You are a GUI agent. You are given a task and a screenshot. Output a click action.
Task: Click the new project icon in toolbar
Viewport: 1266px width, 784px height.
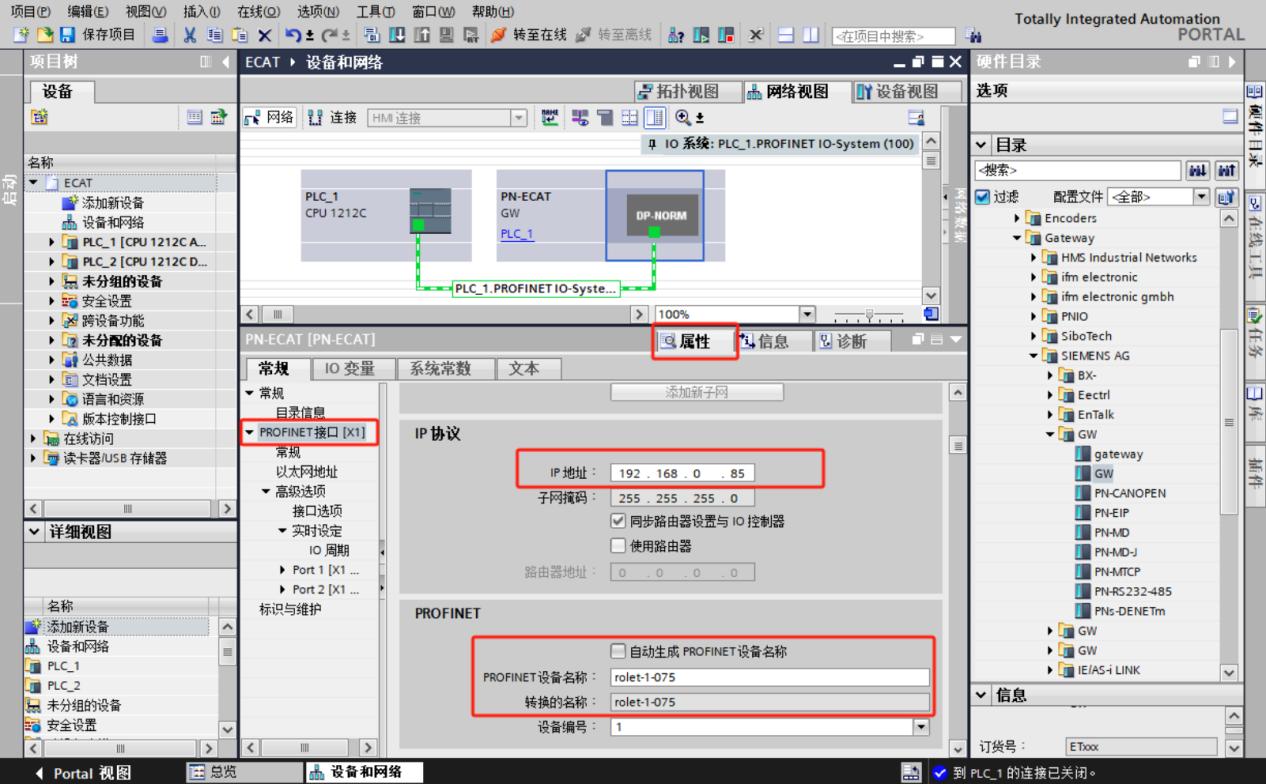(x=21, y=36)
